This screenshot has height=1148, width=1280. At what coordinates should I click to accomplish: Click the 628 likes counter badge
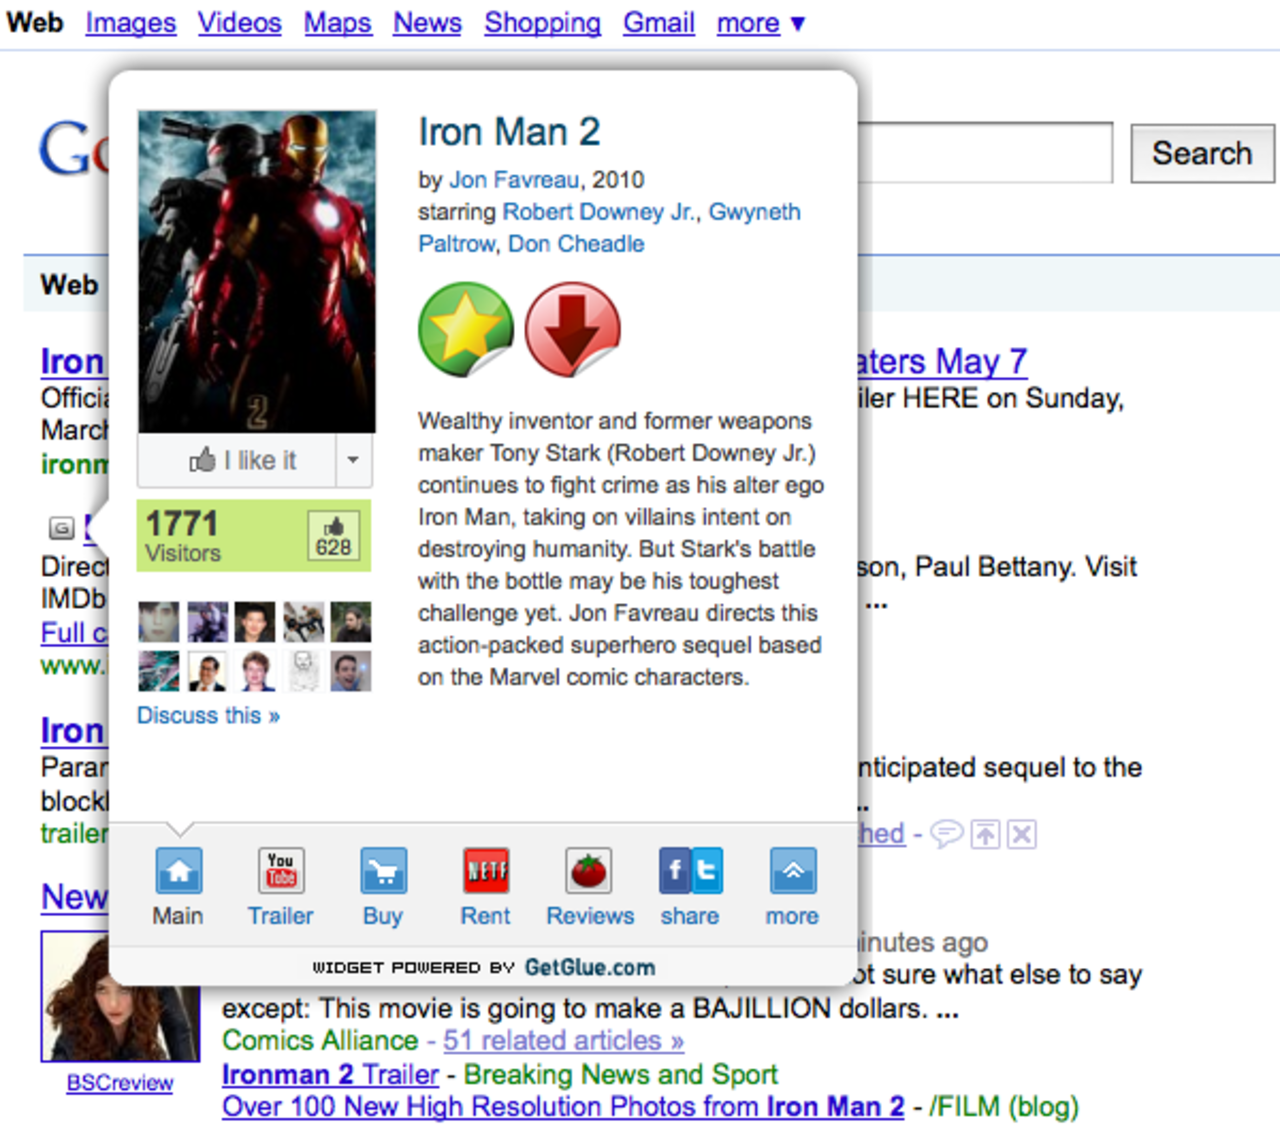(x=333, y=537)
